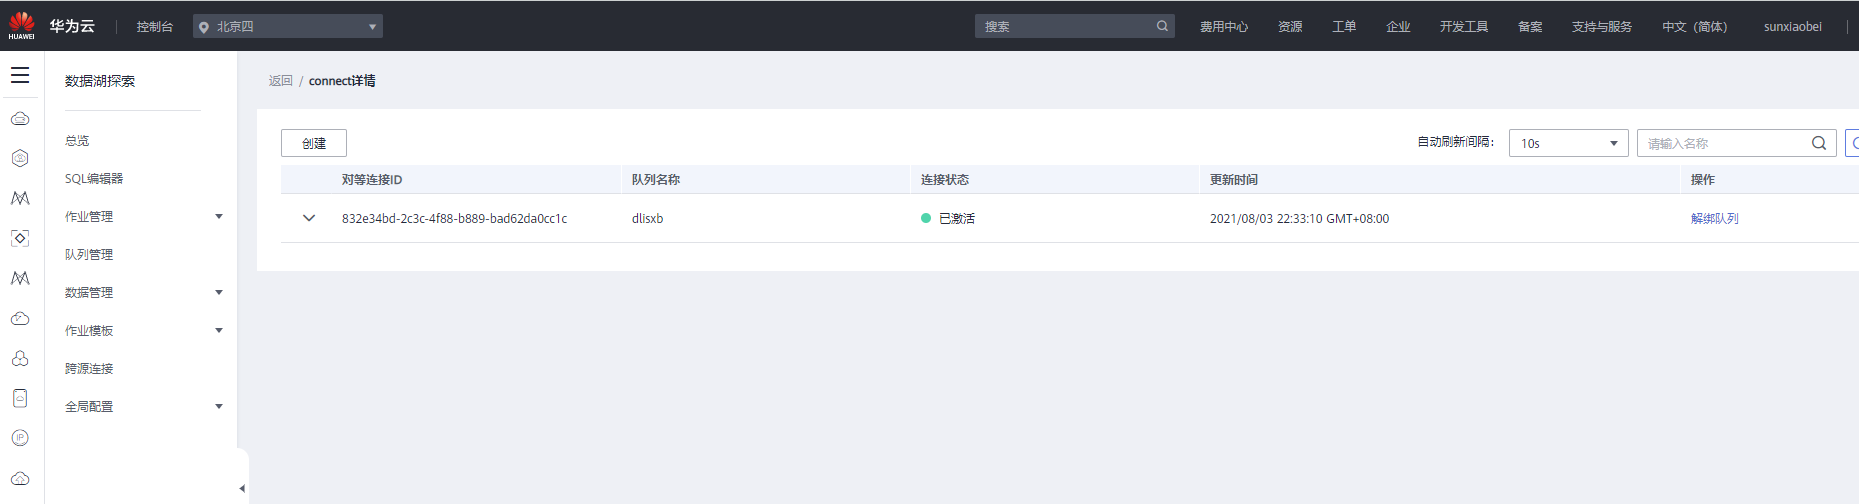Viewport: 1859px width, 504px height.
Task: Click the 解绑队列 link for dlisxb
Action: [1714, 218]
